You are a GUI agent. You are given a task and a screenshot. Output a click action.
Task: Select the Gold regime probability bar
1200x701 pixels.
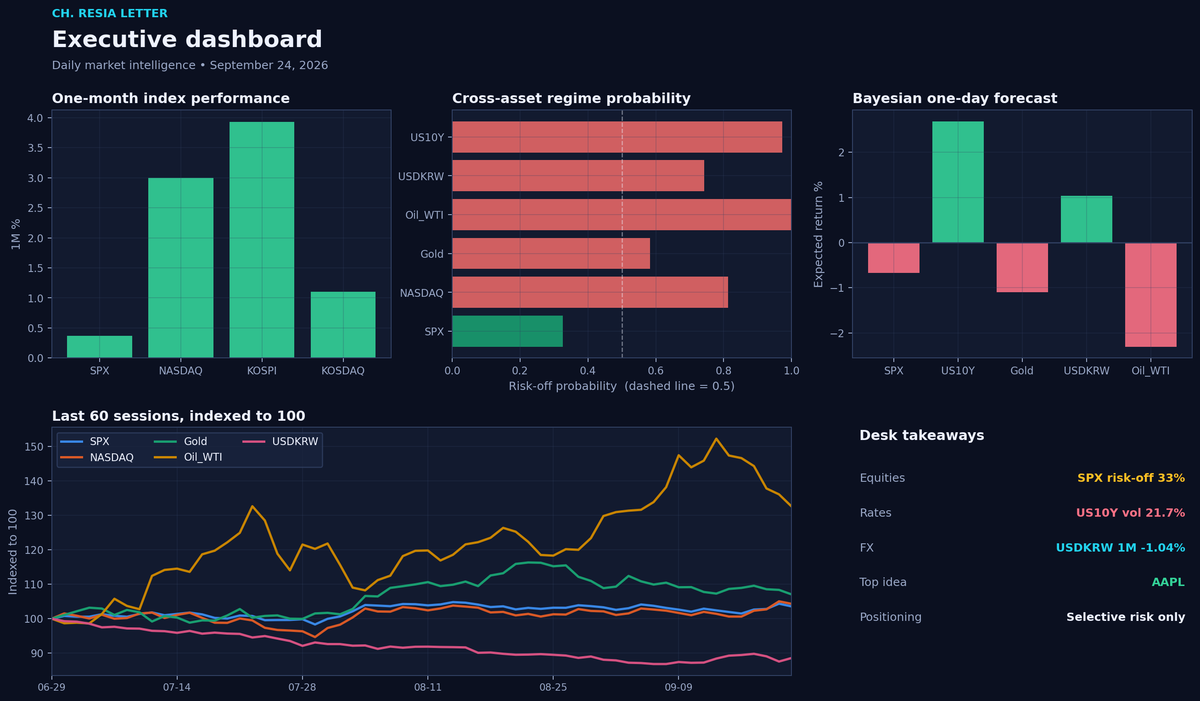(x=551, y=254)
